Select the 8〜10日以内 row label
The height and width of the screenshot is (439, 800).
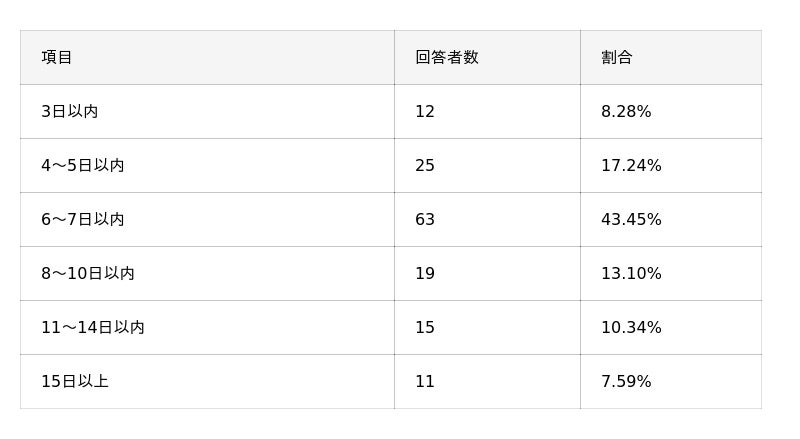[88, 274]
